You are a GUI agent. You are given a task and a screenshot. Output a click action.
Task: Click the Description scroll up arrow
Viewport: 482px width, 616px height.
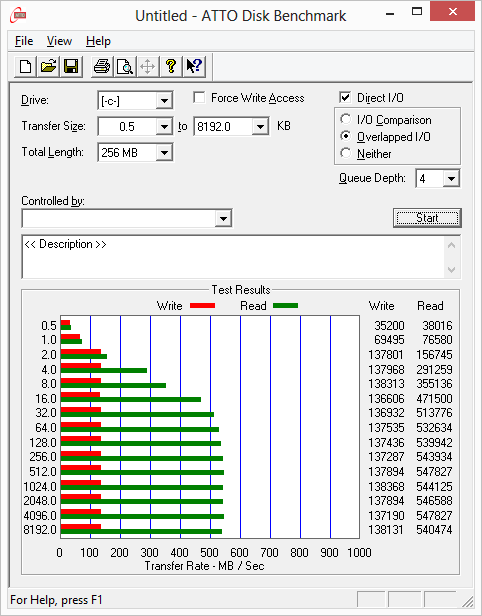[452, 246]
